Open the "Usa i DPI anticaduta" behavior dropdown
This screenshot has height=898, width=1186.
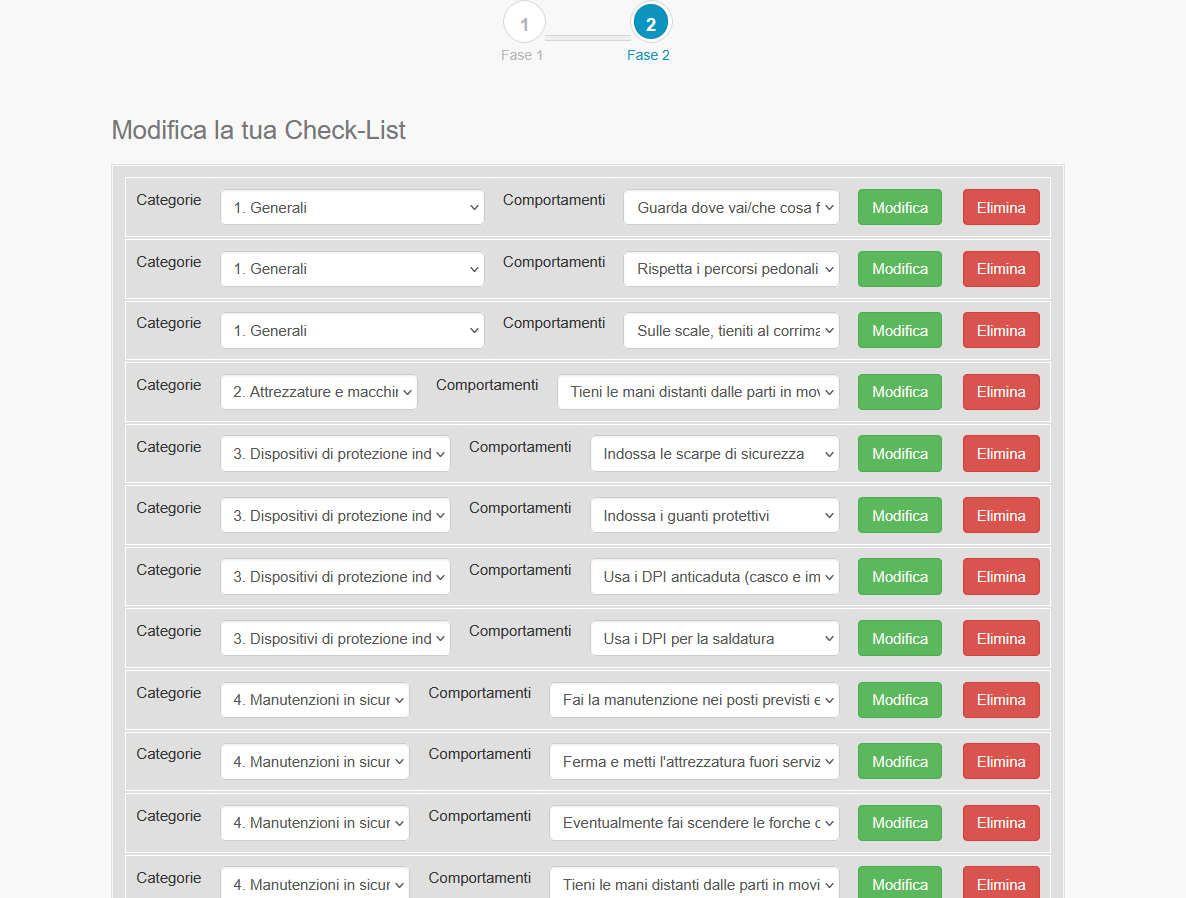714,577
